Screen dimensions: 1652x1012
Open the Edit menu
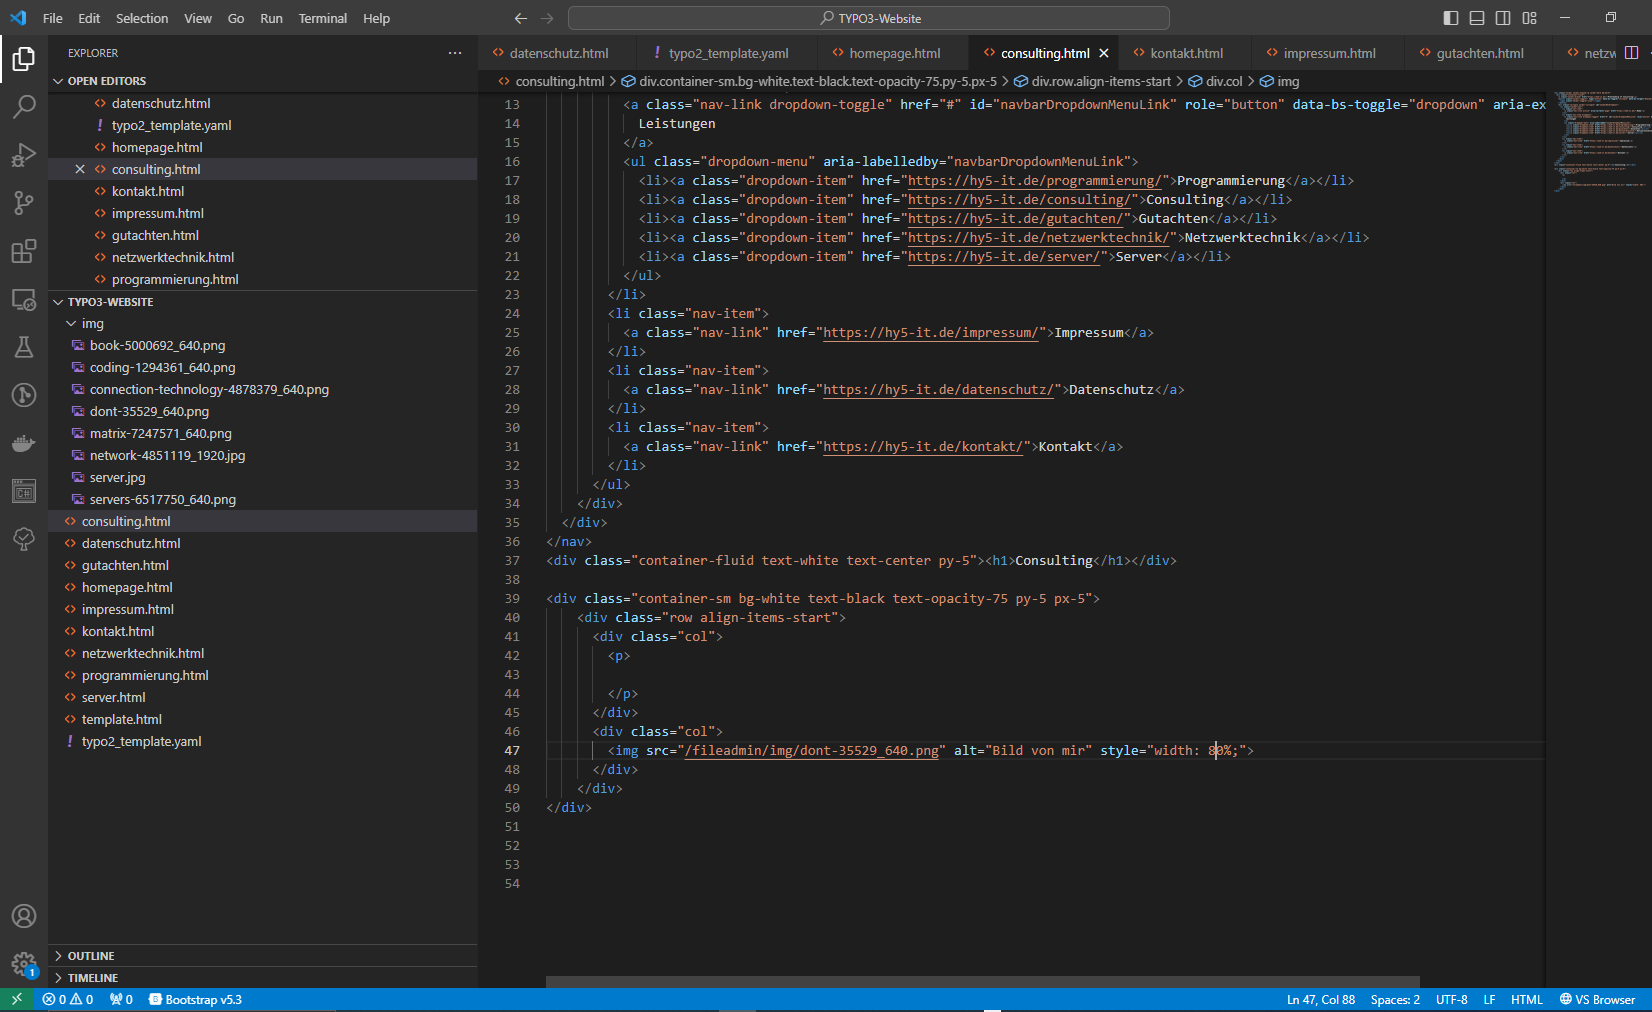(x=89, y=18)
